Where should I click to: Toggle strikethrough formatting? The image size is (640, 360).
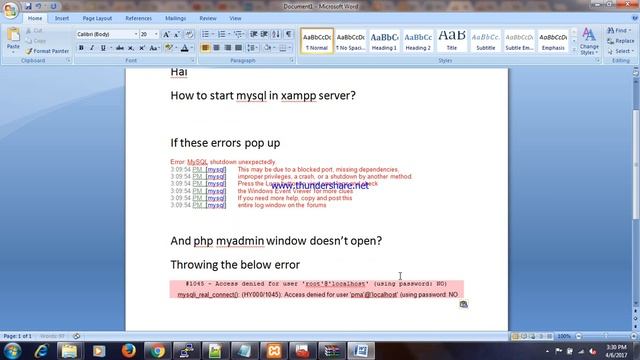pos(120,48)
